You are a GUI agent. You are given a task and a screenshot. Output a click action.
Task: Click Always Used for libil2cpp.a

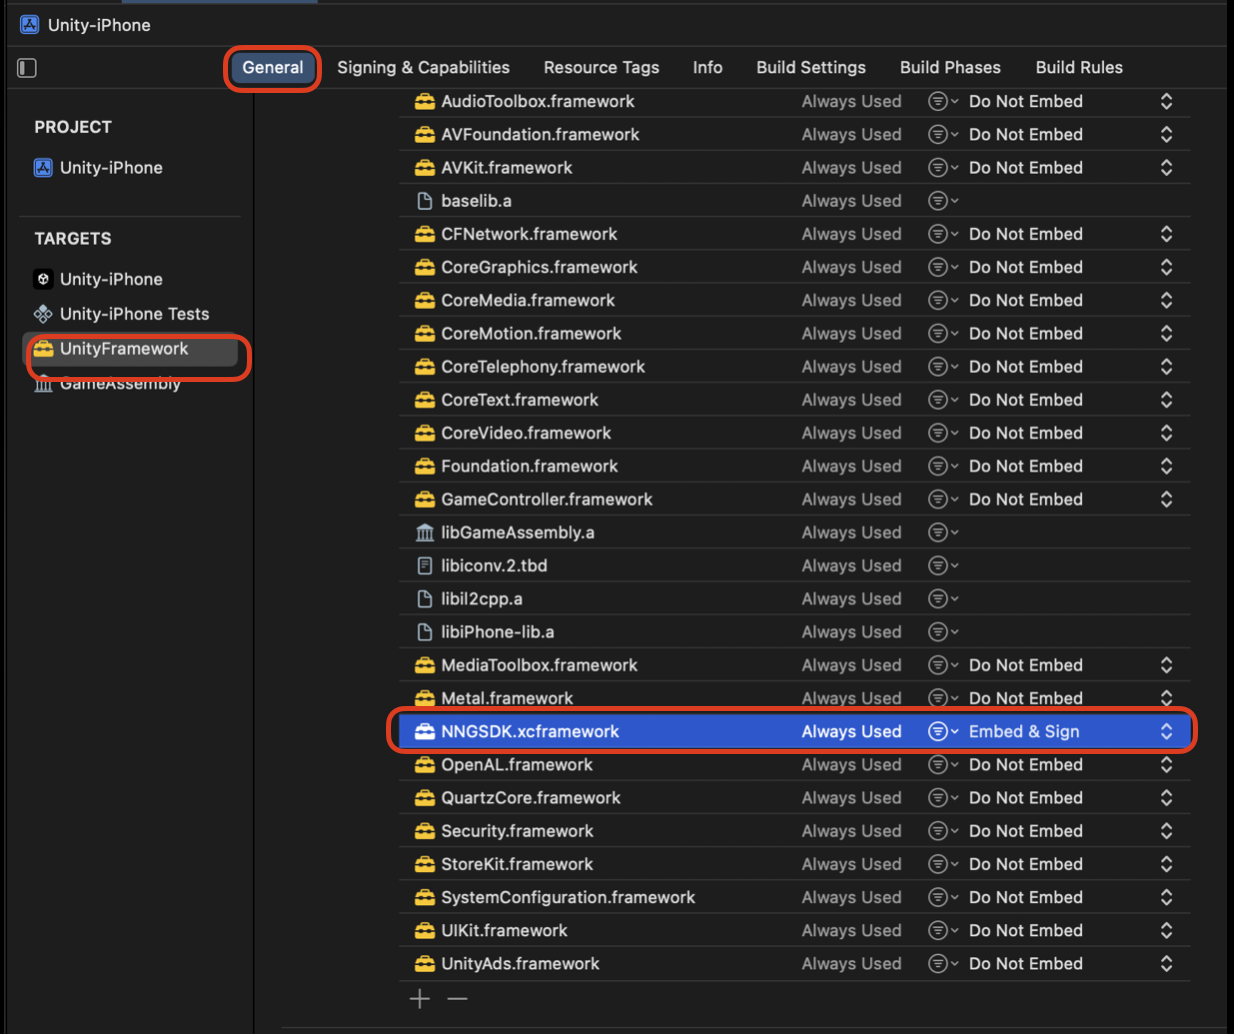click(852, 599)
